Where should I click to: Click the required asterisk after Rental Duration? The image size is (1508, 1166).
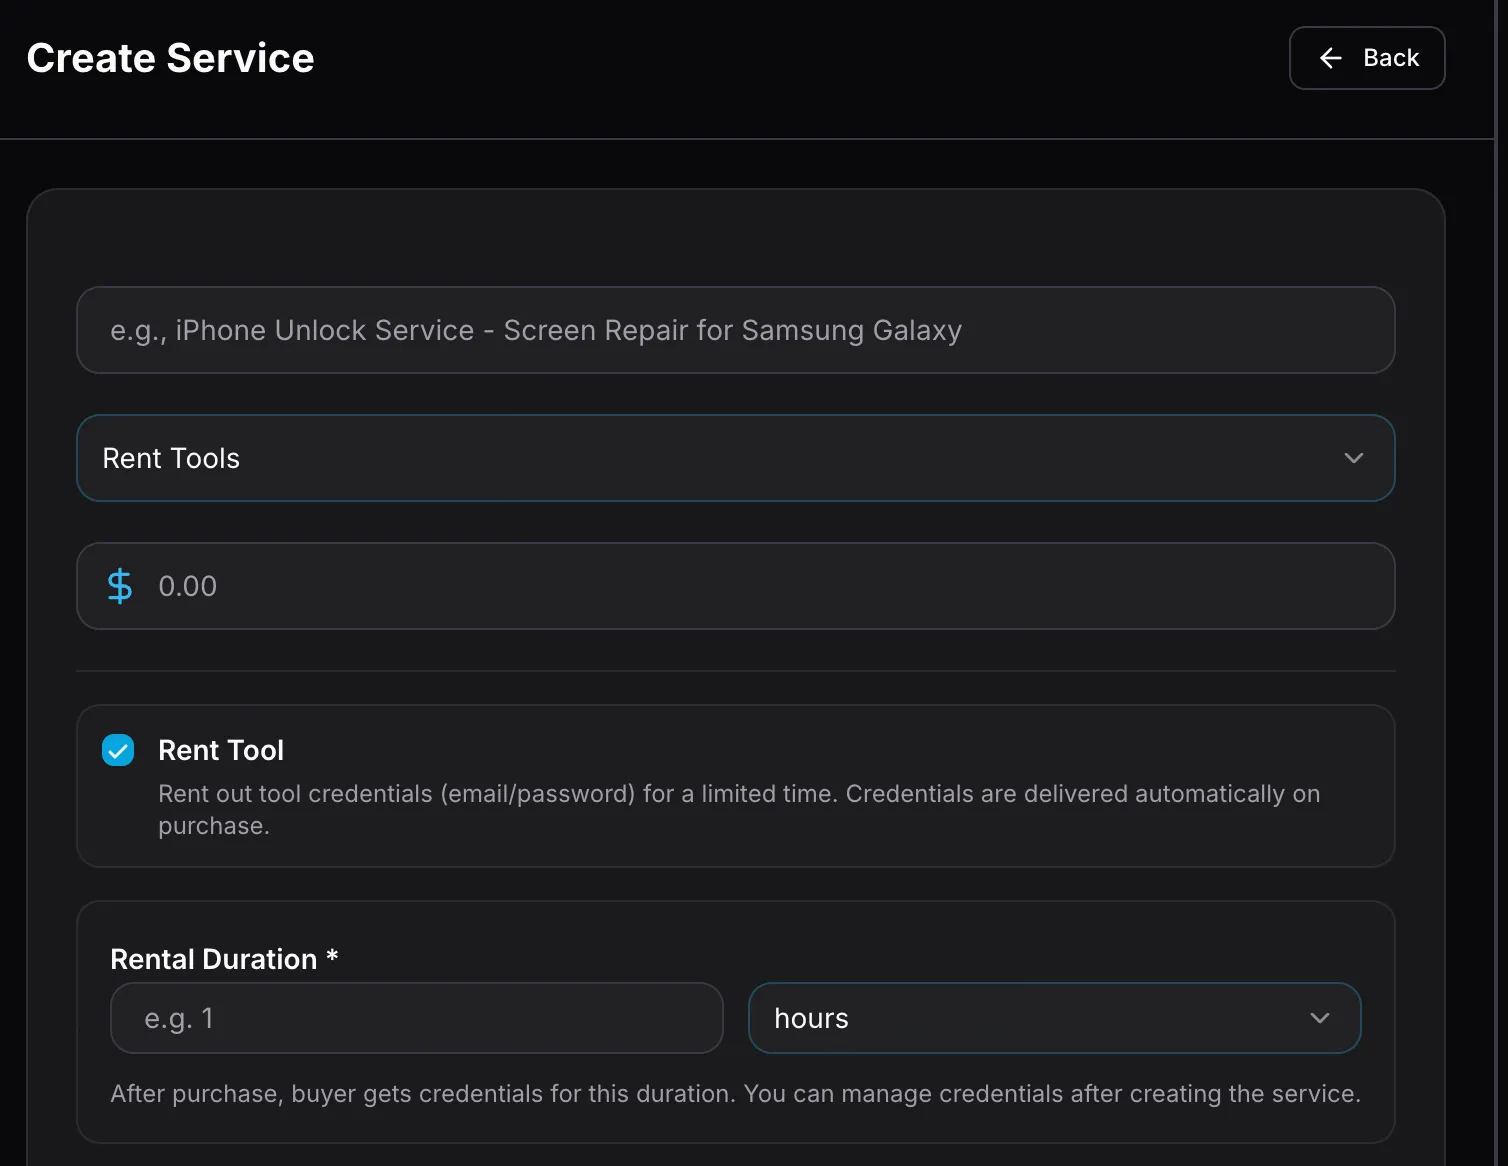[x=332, y=957]
